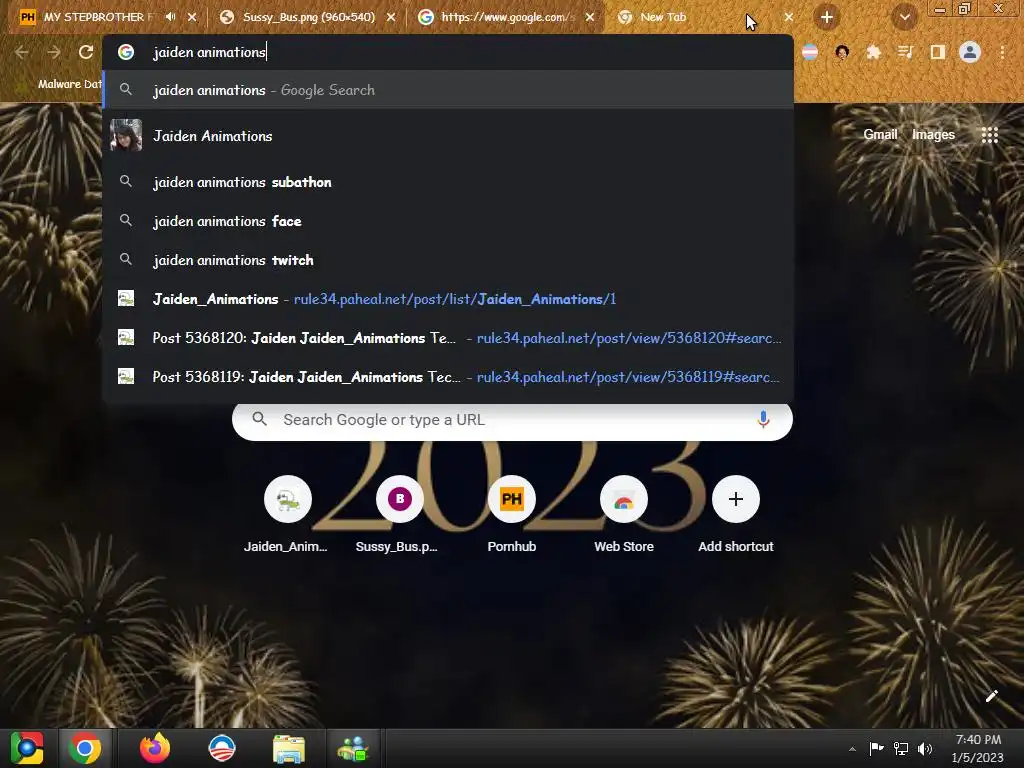This screenshot has width=1024, height=768.
Task: Click the clock showing 7:40 PM
Action: pyautogui.click(x=978, y=748)
